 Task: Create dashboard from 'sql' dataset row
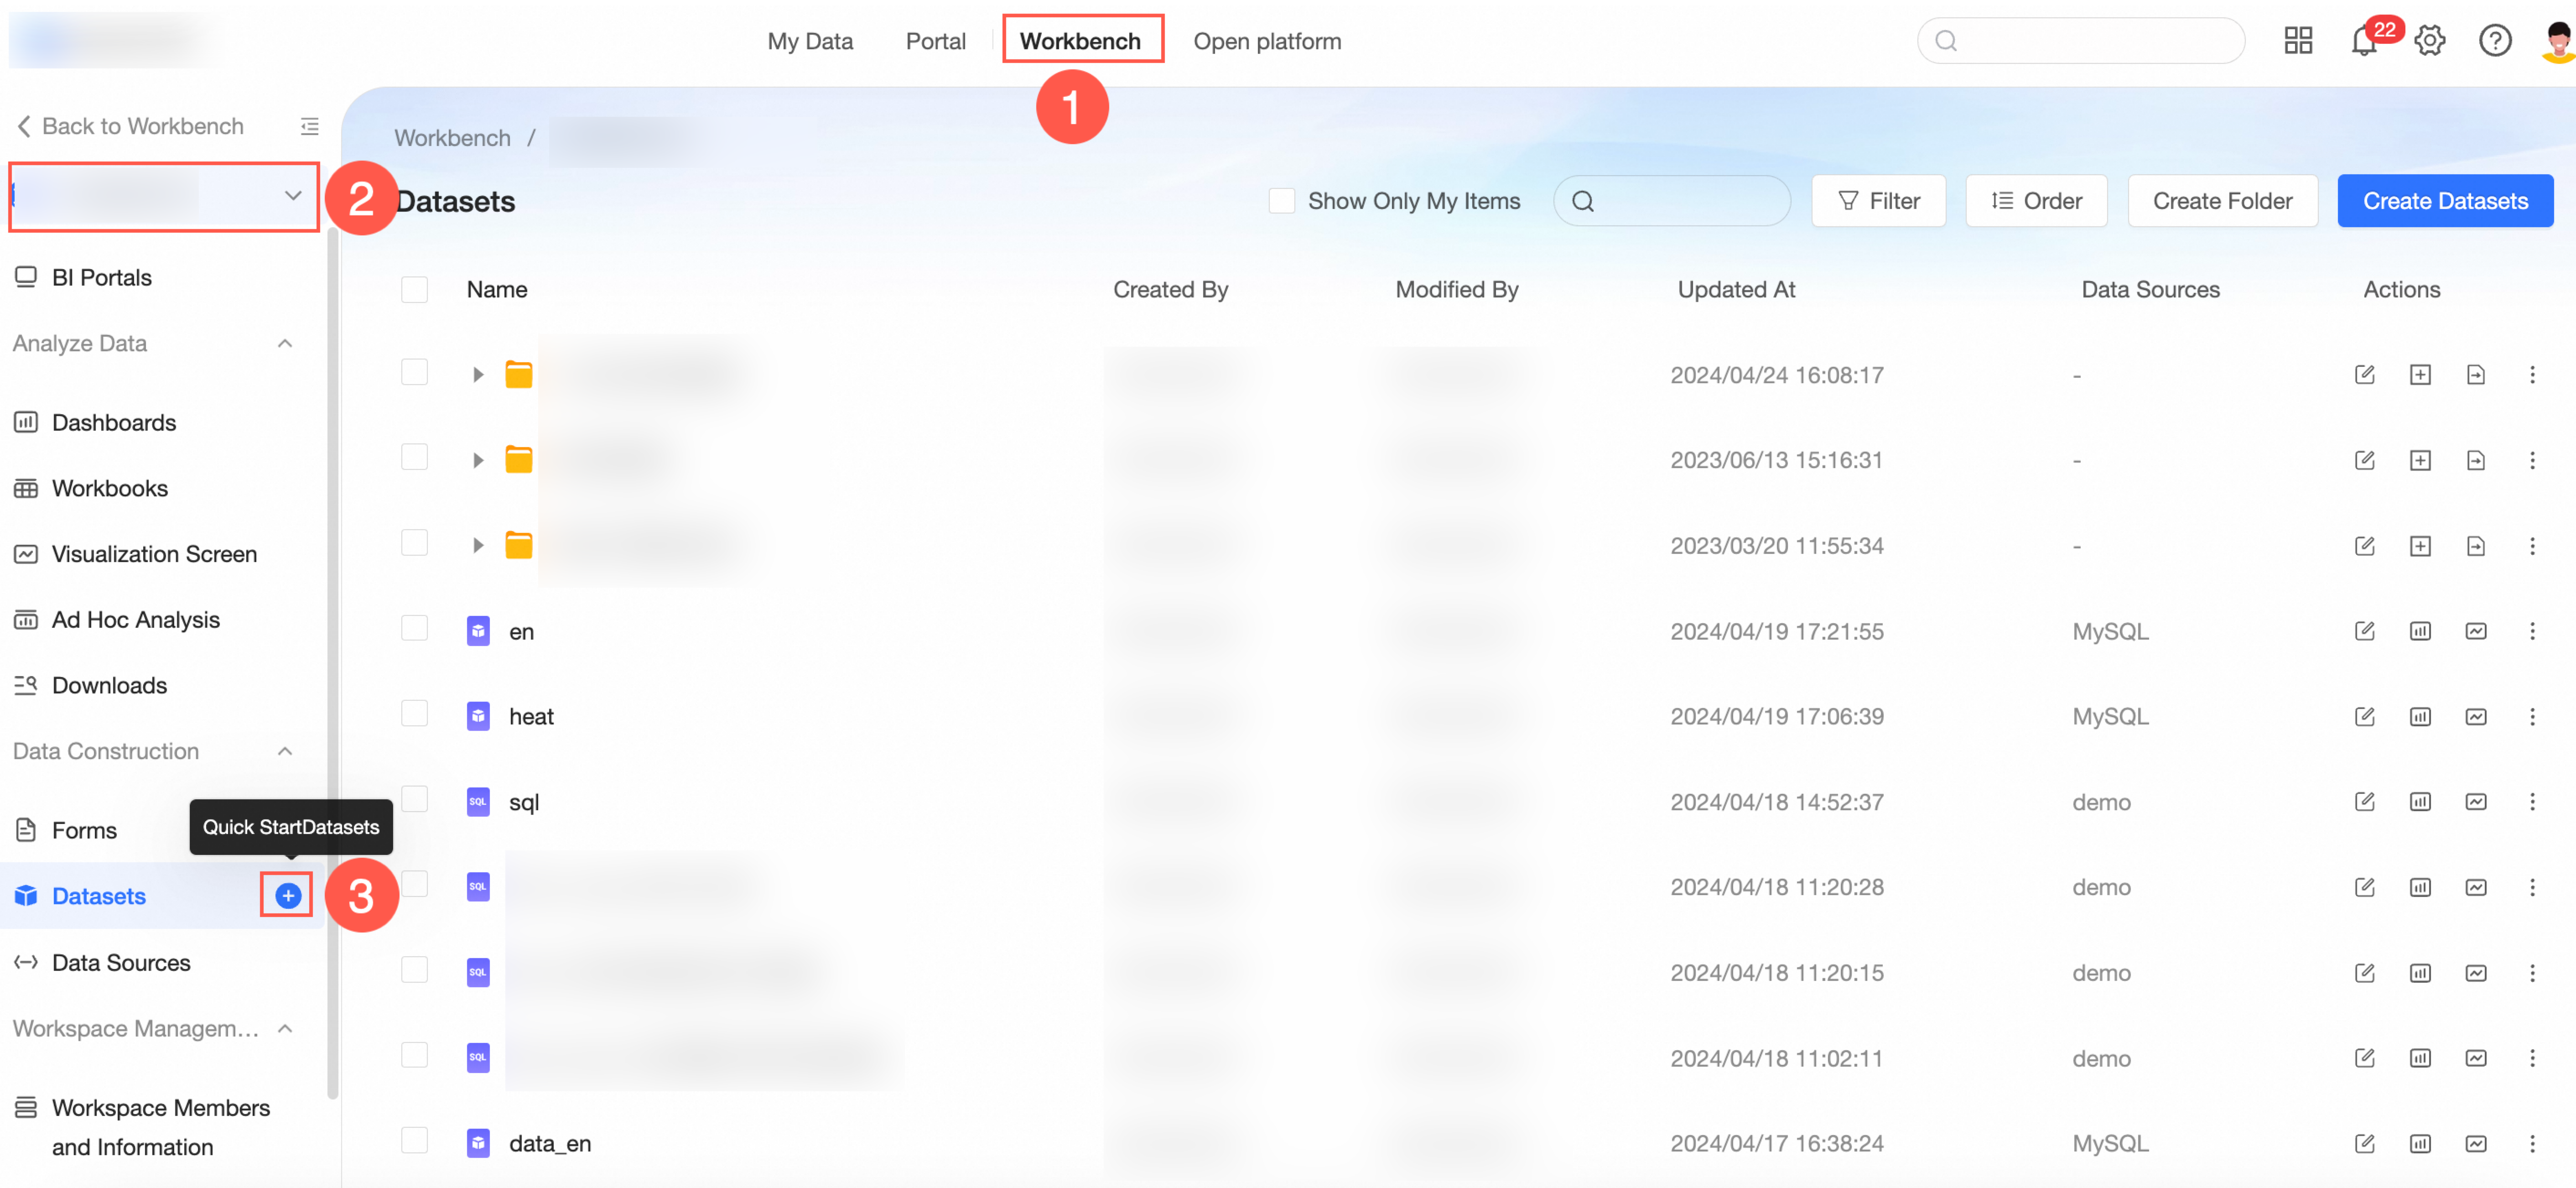[2420, 802]
